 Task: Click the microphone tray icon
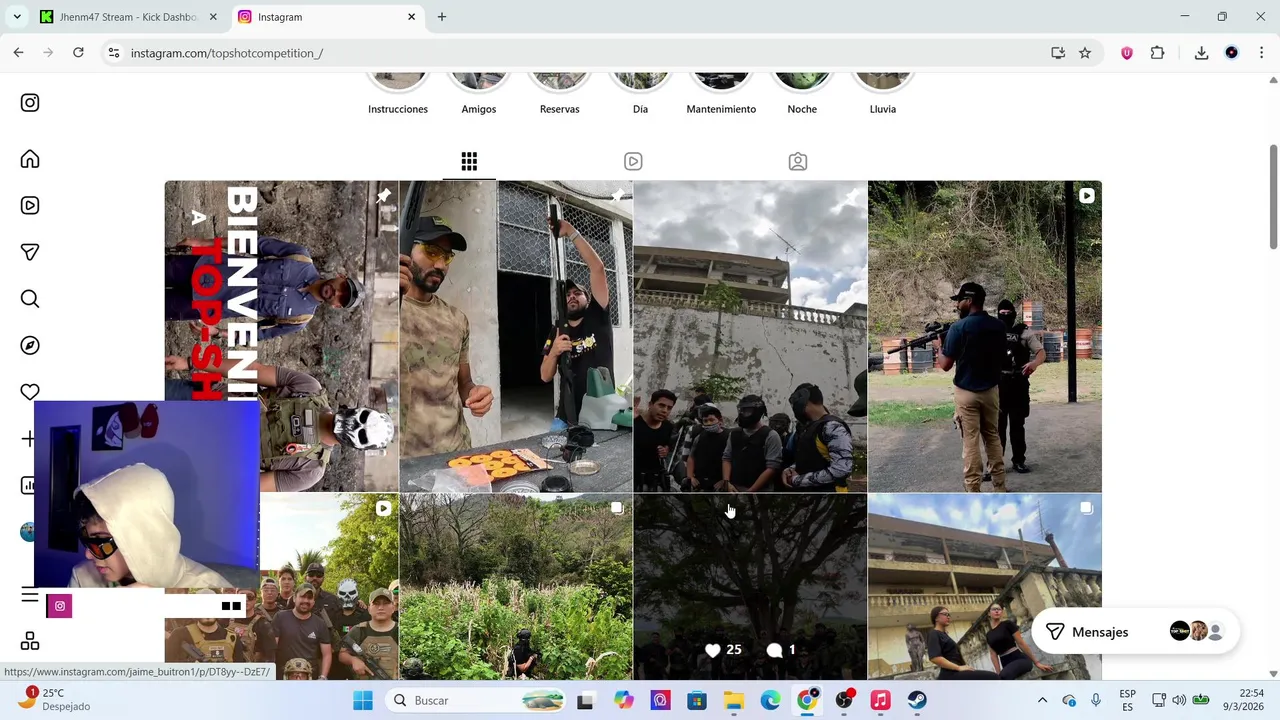1096,700
